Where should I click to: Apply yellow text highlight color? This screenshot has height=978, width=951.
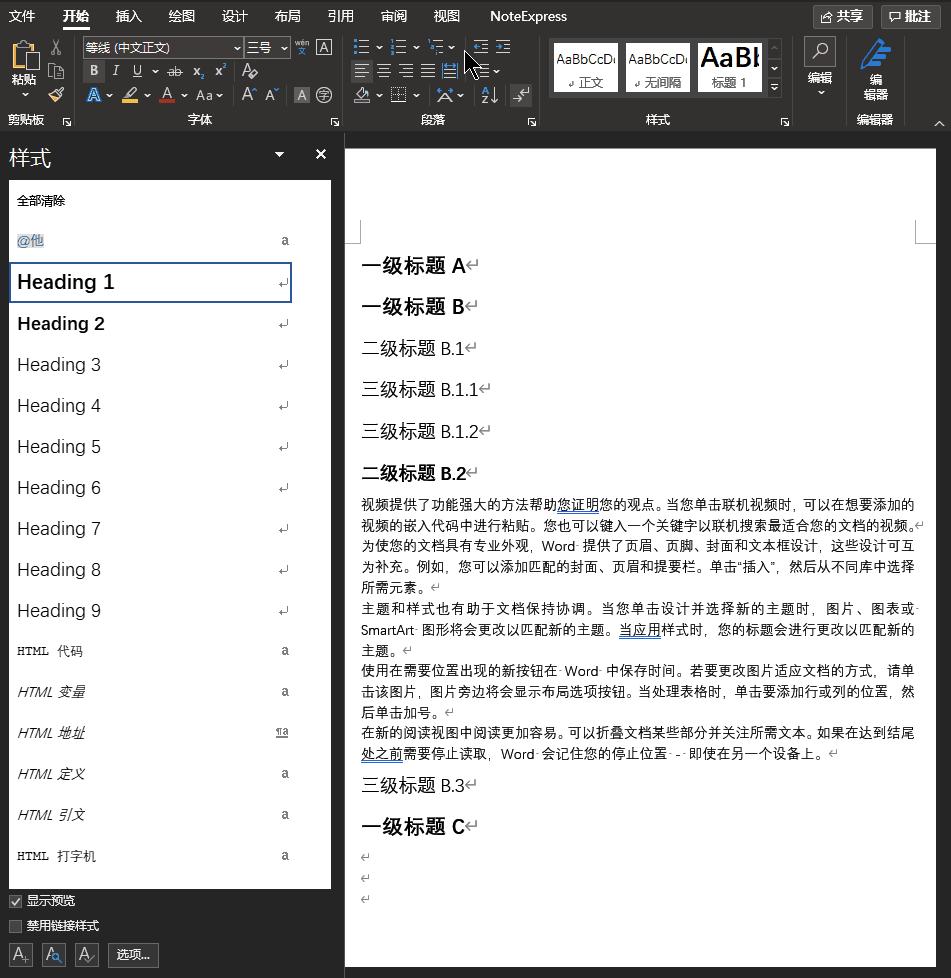pos(130,95)
